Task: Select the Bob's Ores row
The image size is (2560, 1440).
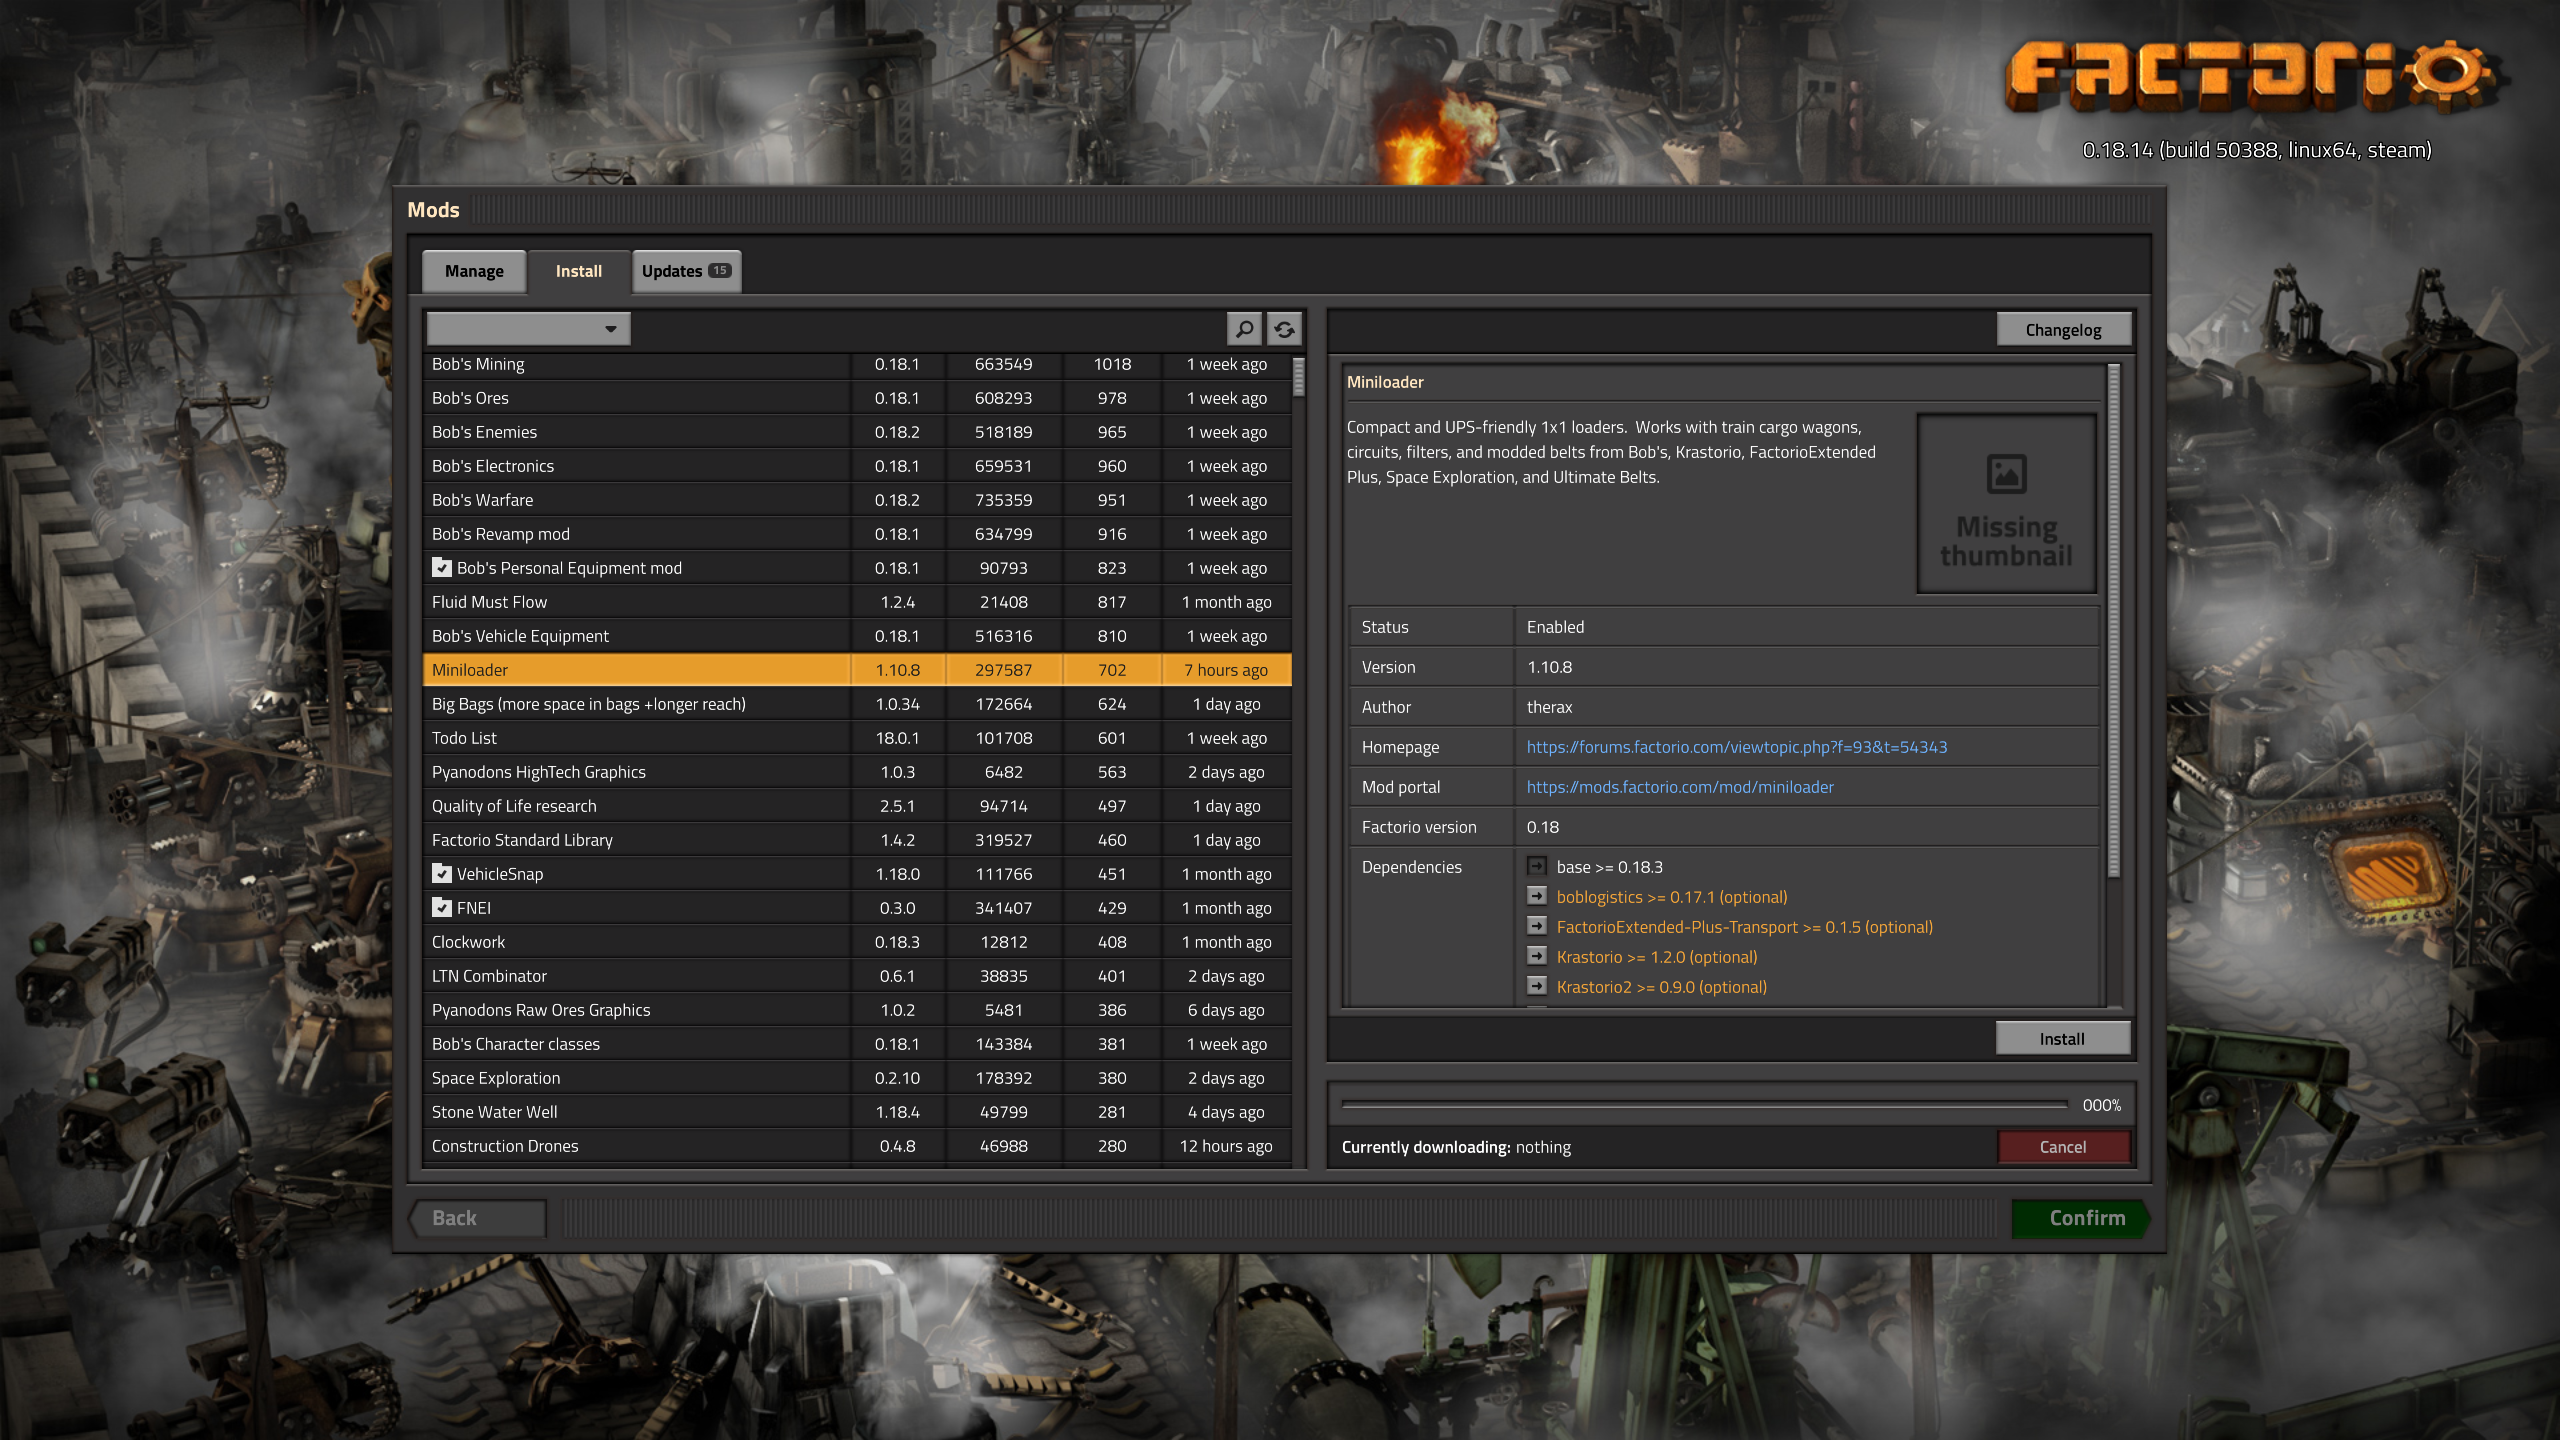Action: tap(857, 398)
